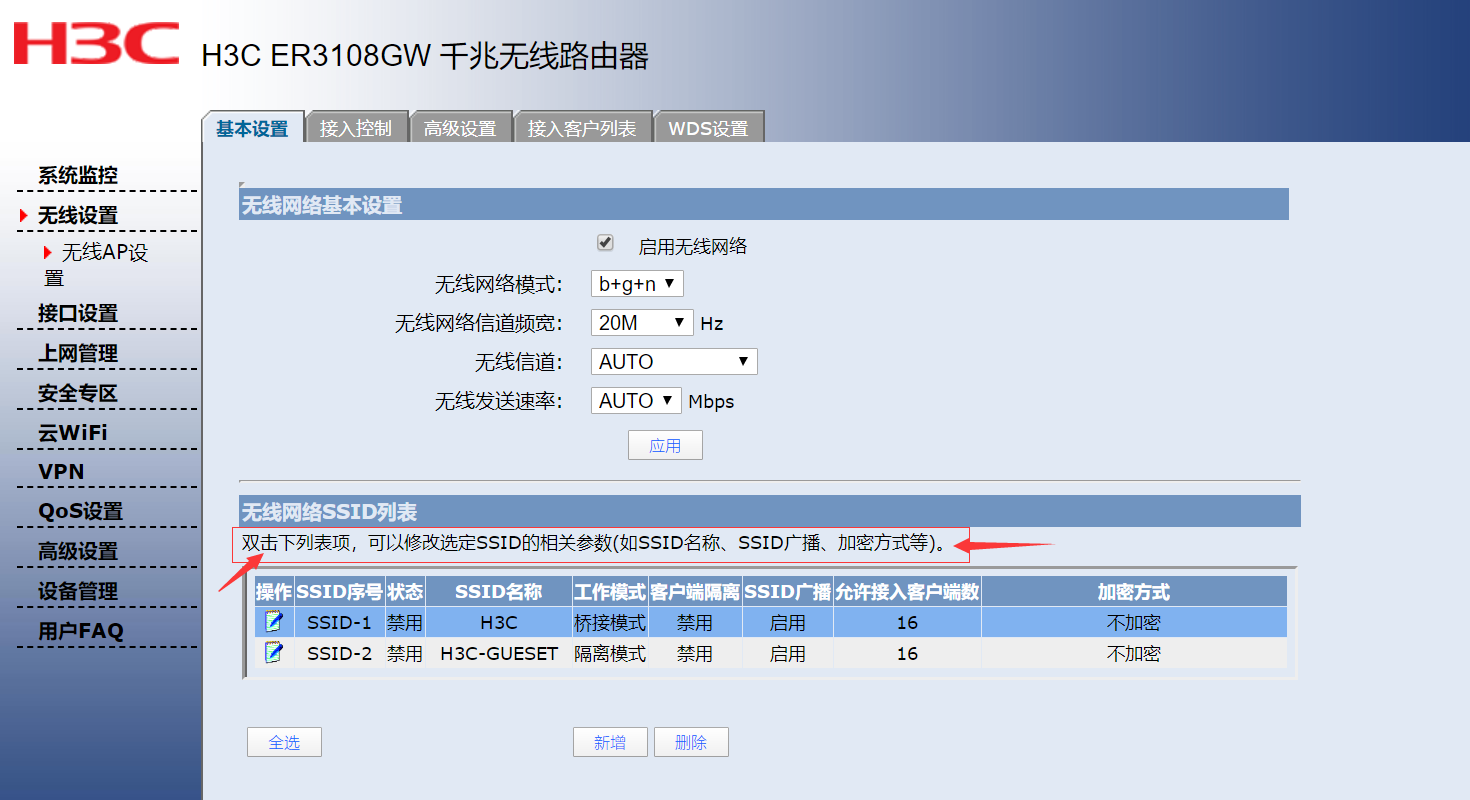Open 系统监控 in the sidebar
The image size is (1470, 800).
[78, 175]
